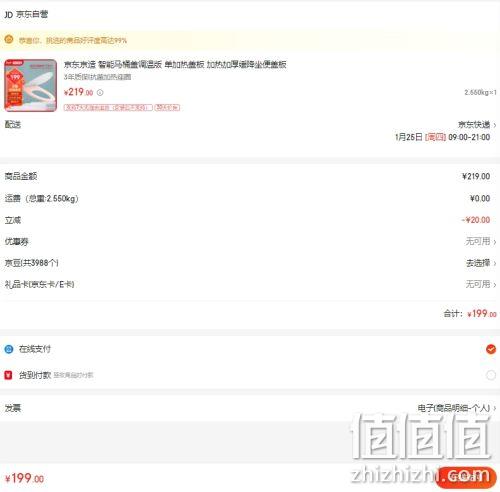Open 京豆 去选择 chevron

tap(495, 263)
